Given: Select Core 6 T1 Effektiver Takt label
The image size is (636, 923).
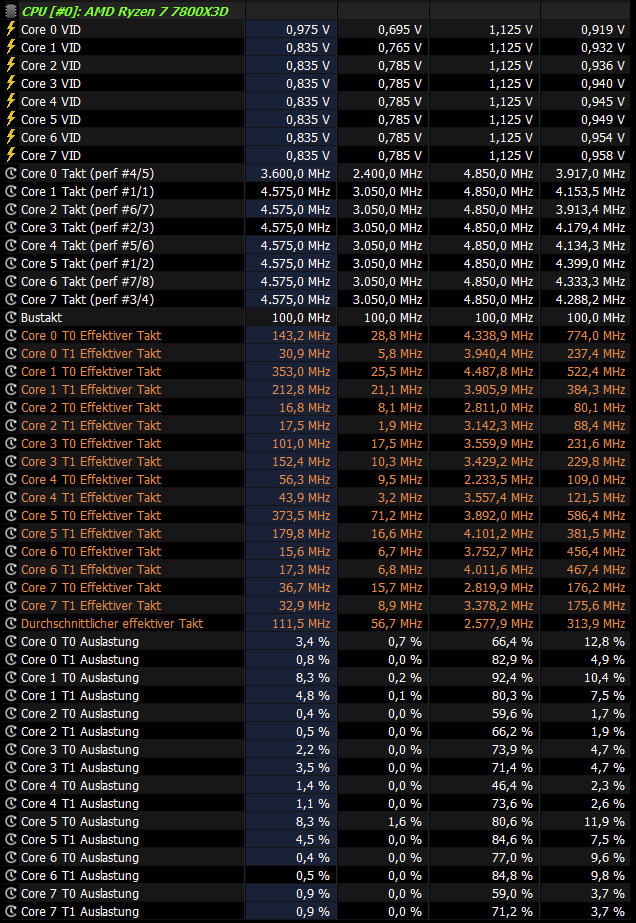Looking at the screenshot, I should point(91,569).
